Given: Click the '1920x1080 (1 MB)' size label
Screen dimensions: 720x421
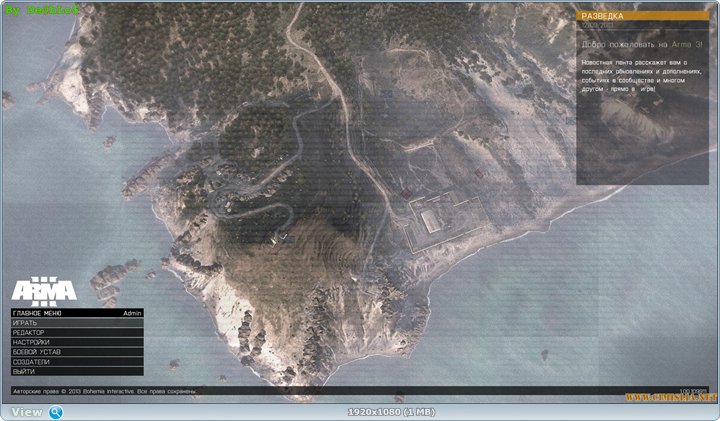Looking at the screenshot, I should click(391, 412).
